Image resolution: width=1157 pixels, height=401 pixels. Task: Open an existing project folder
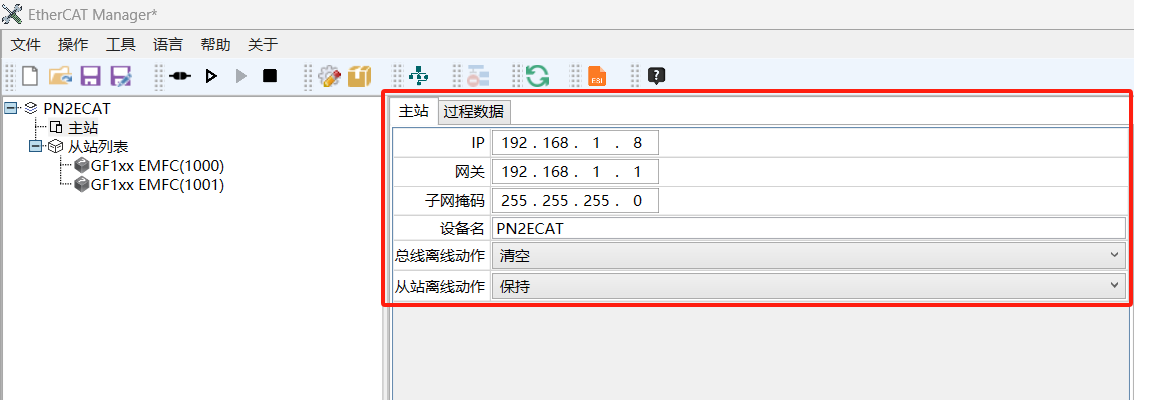(61, 75)
